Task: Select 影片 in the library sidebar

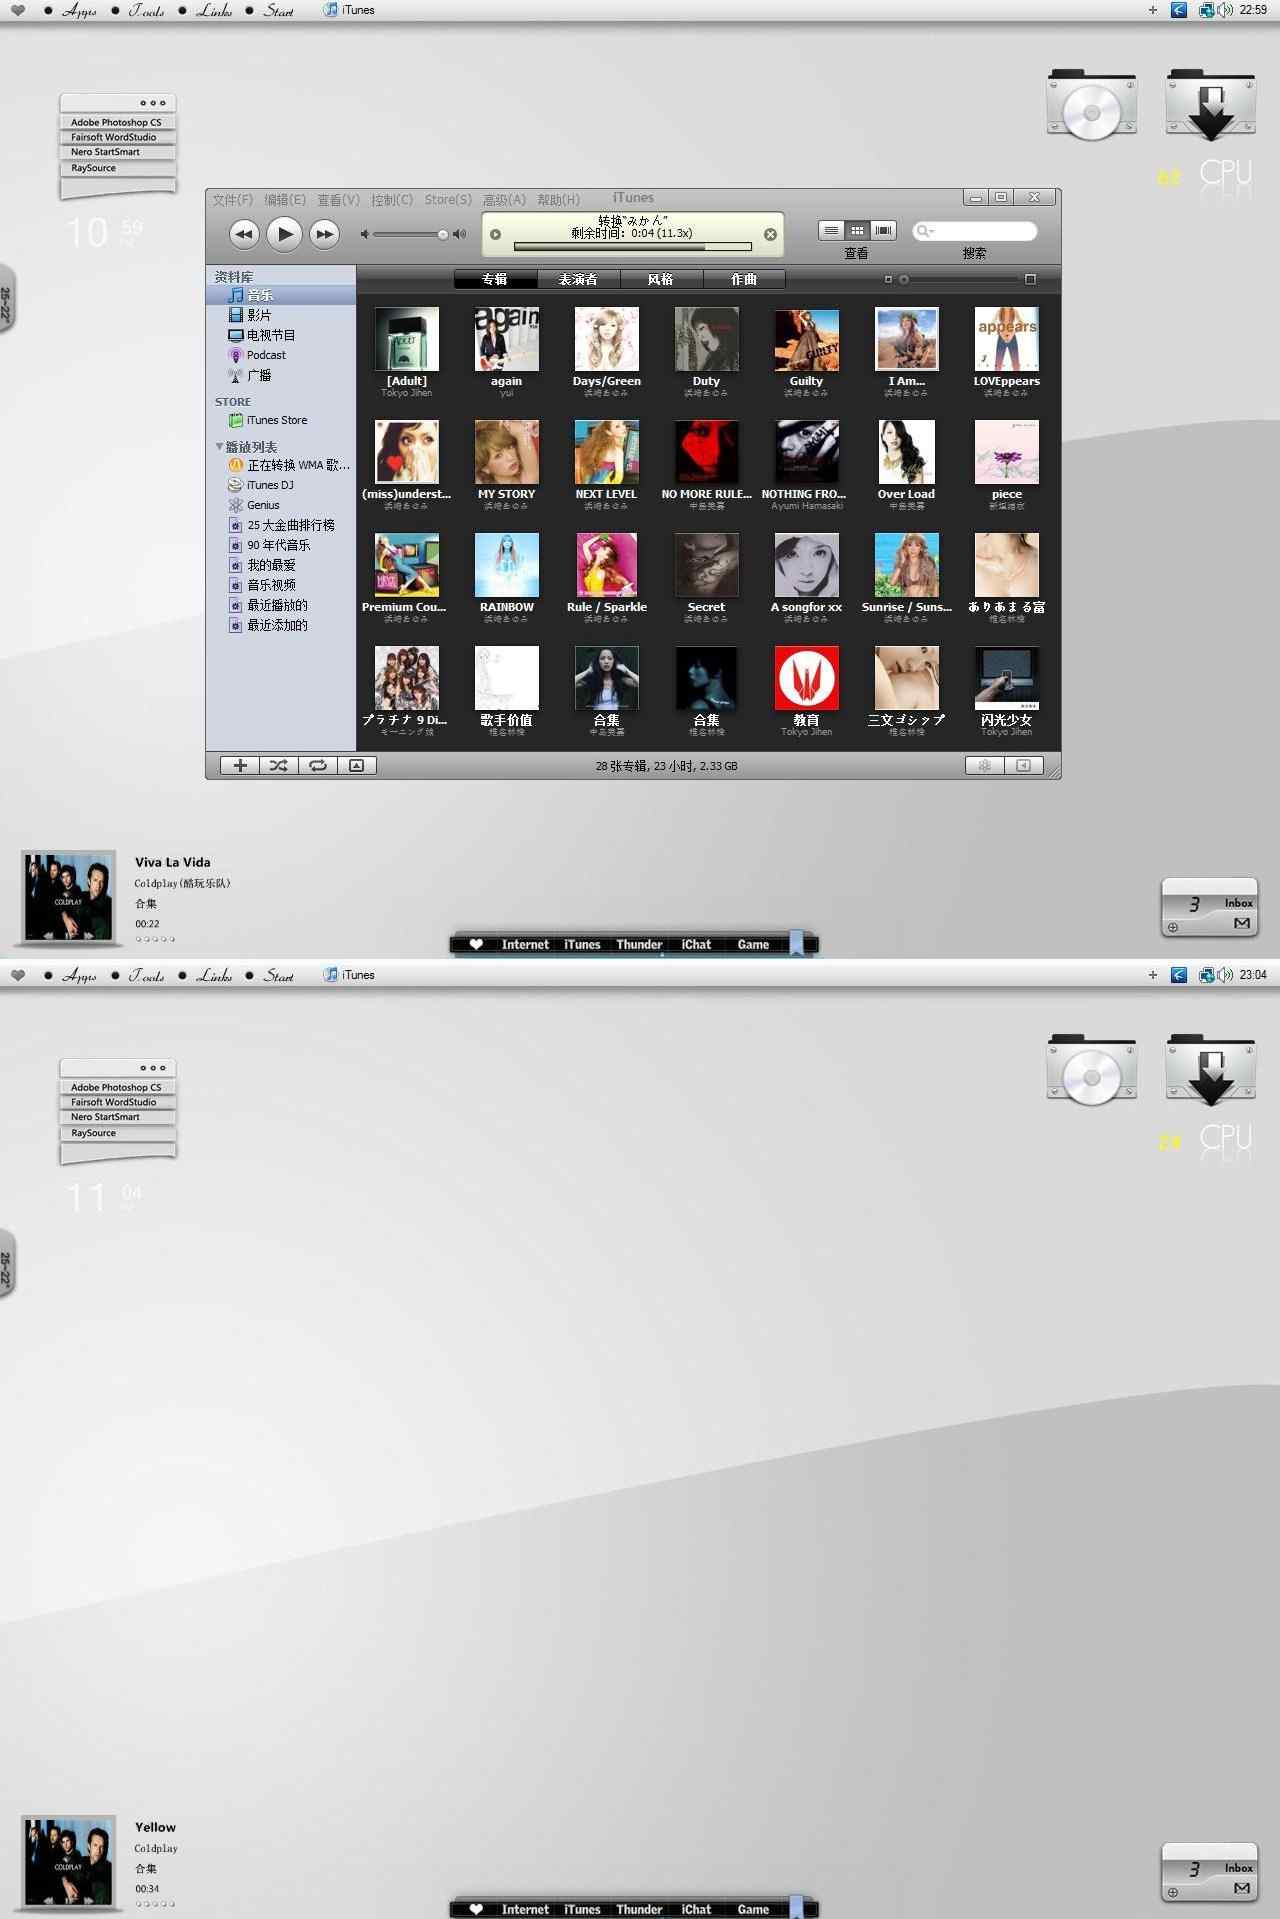Action: click(x=281, y=315)
